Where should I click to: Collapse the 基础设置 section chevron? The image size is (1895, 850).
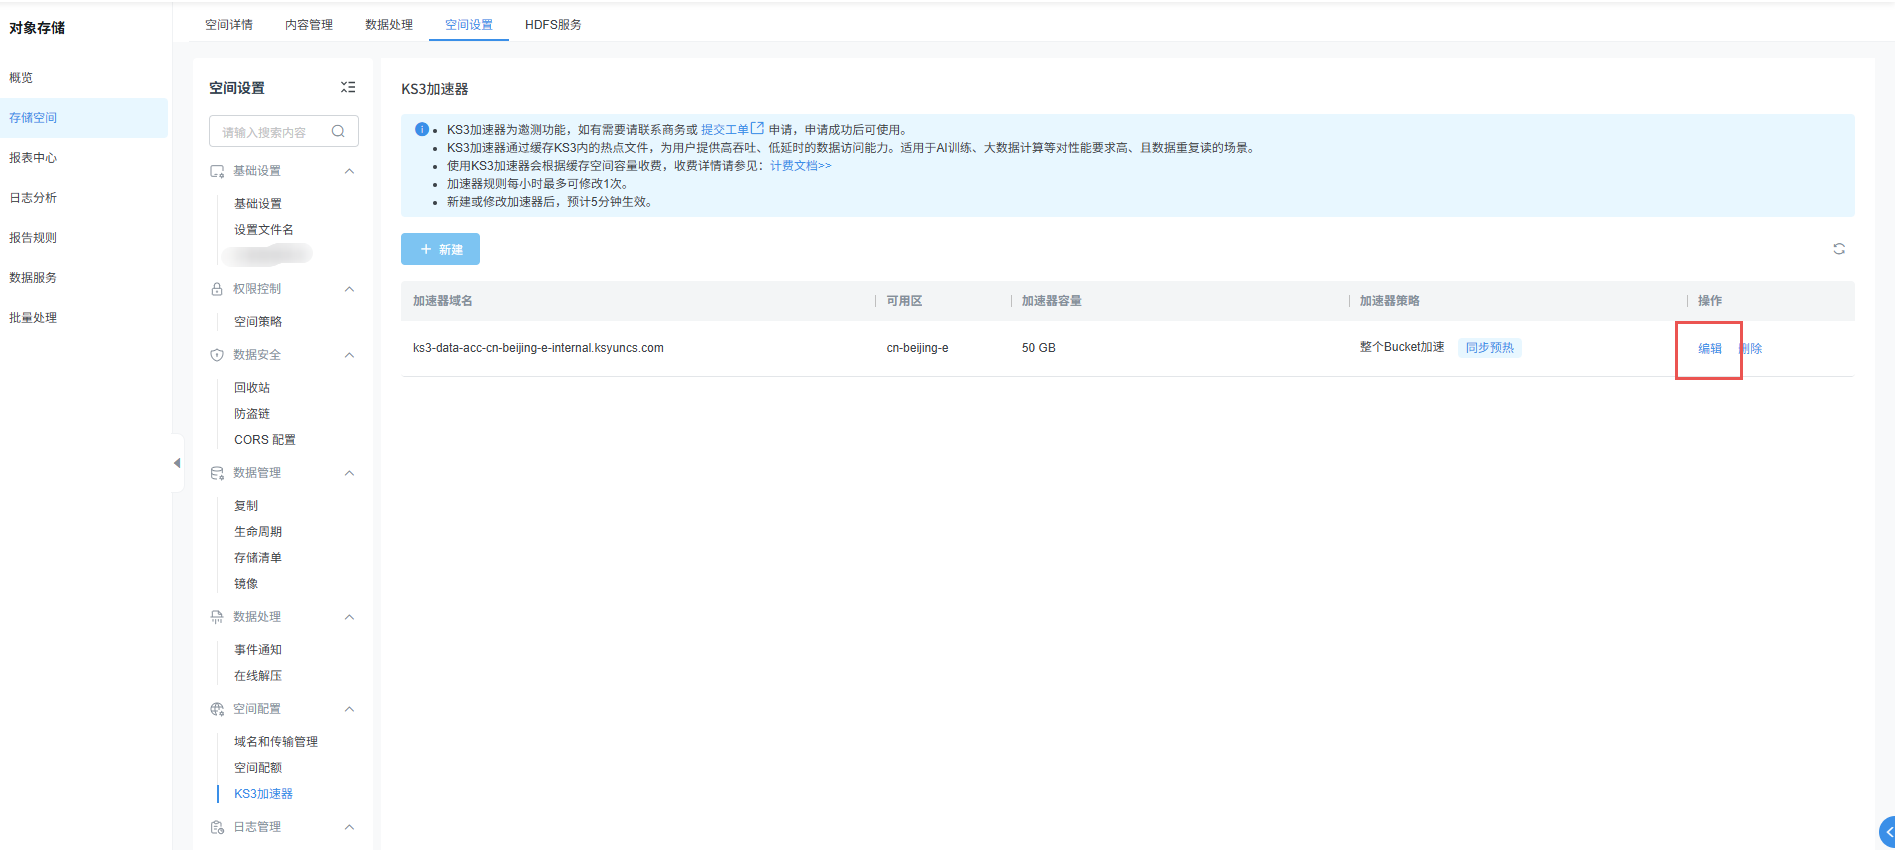coord(349,171)
